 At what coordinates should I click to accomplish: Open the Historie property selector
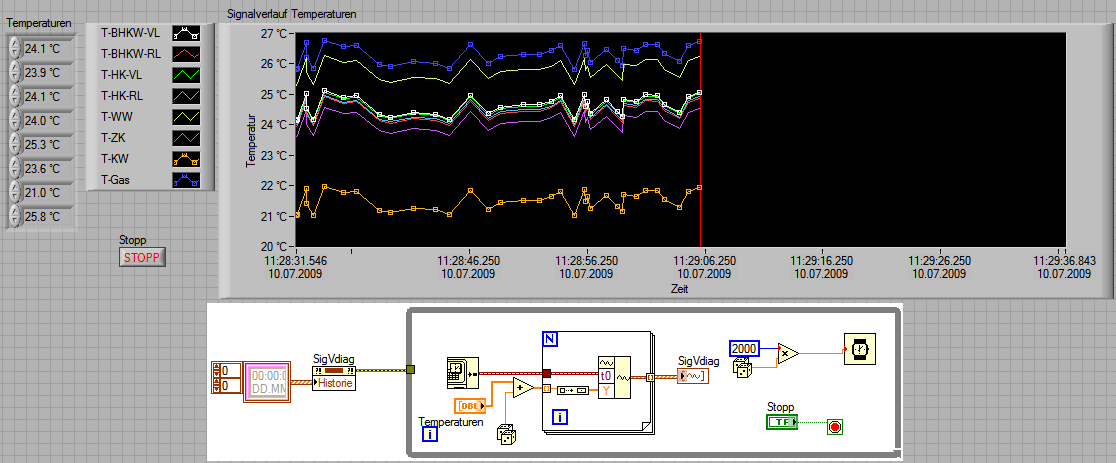coord(334,383)
